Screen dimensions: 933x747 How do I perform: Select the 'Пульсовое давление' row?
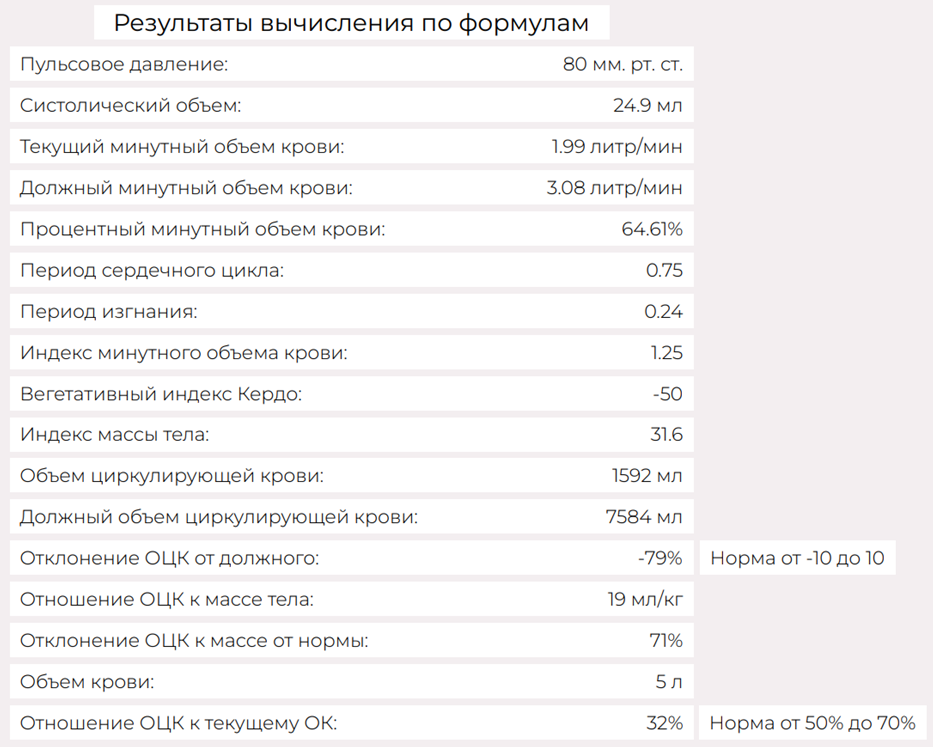(x=352, y=64)
